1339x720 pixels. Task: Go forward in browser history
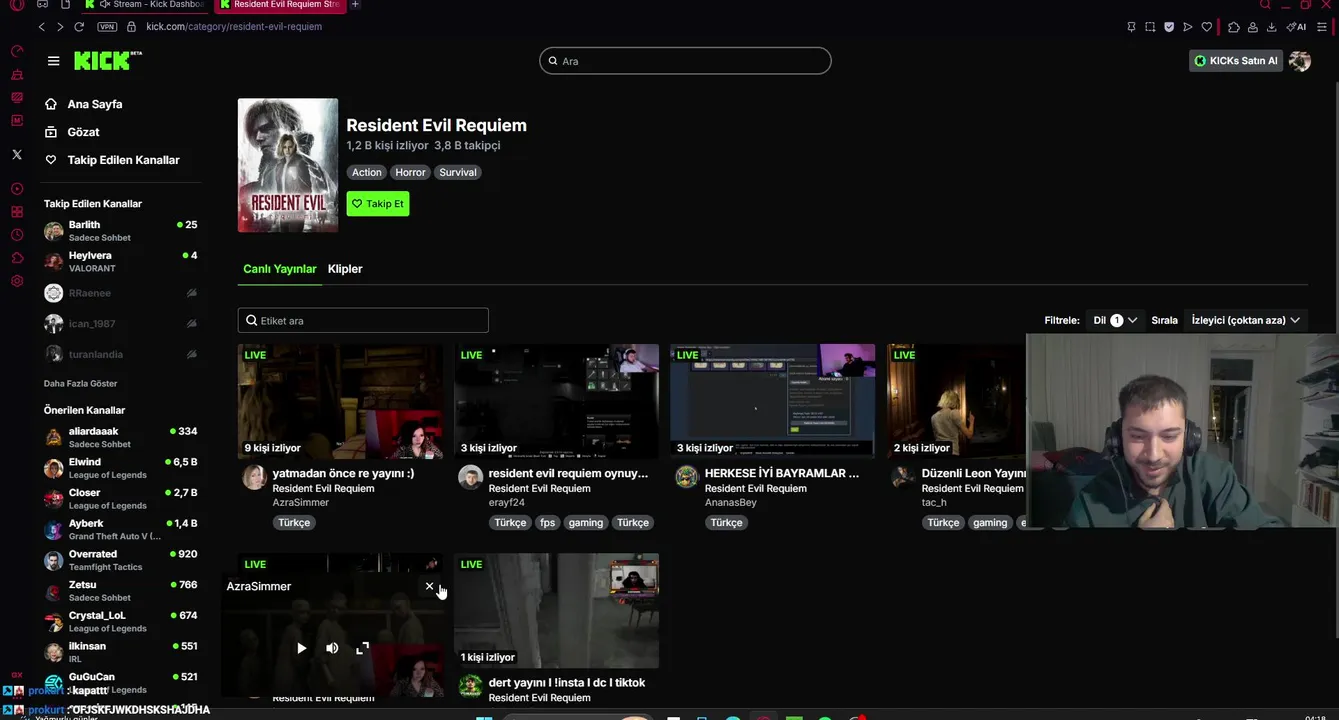pos(60,27)
